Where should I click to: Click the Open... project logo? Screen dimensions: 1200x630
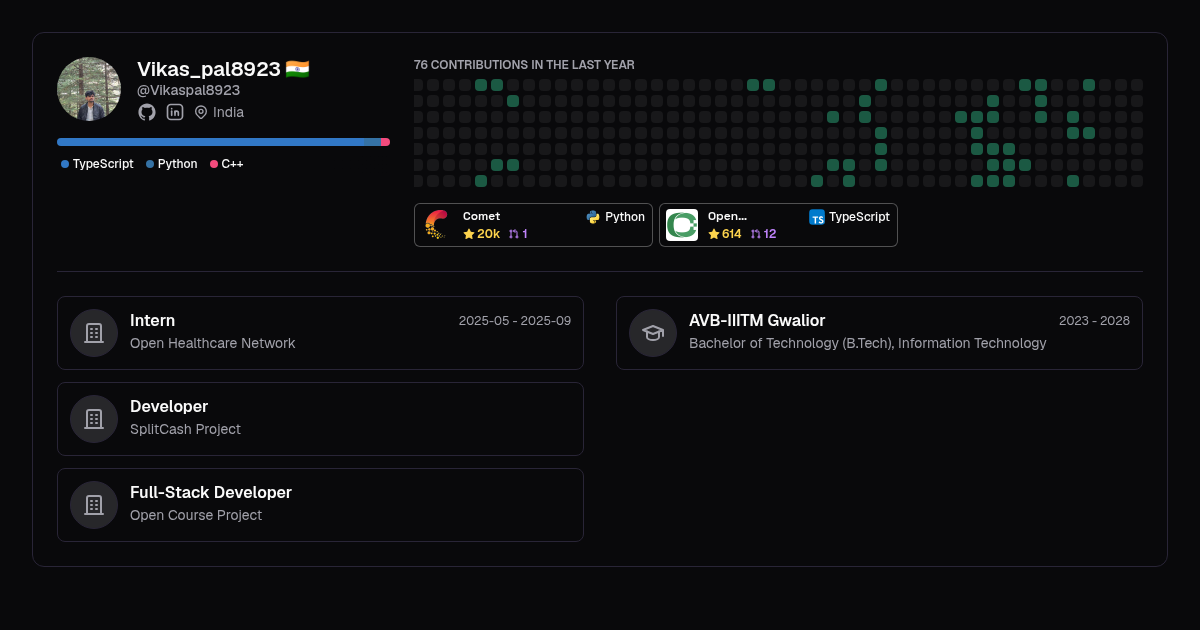point(682,225)
